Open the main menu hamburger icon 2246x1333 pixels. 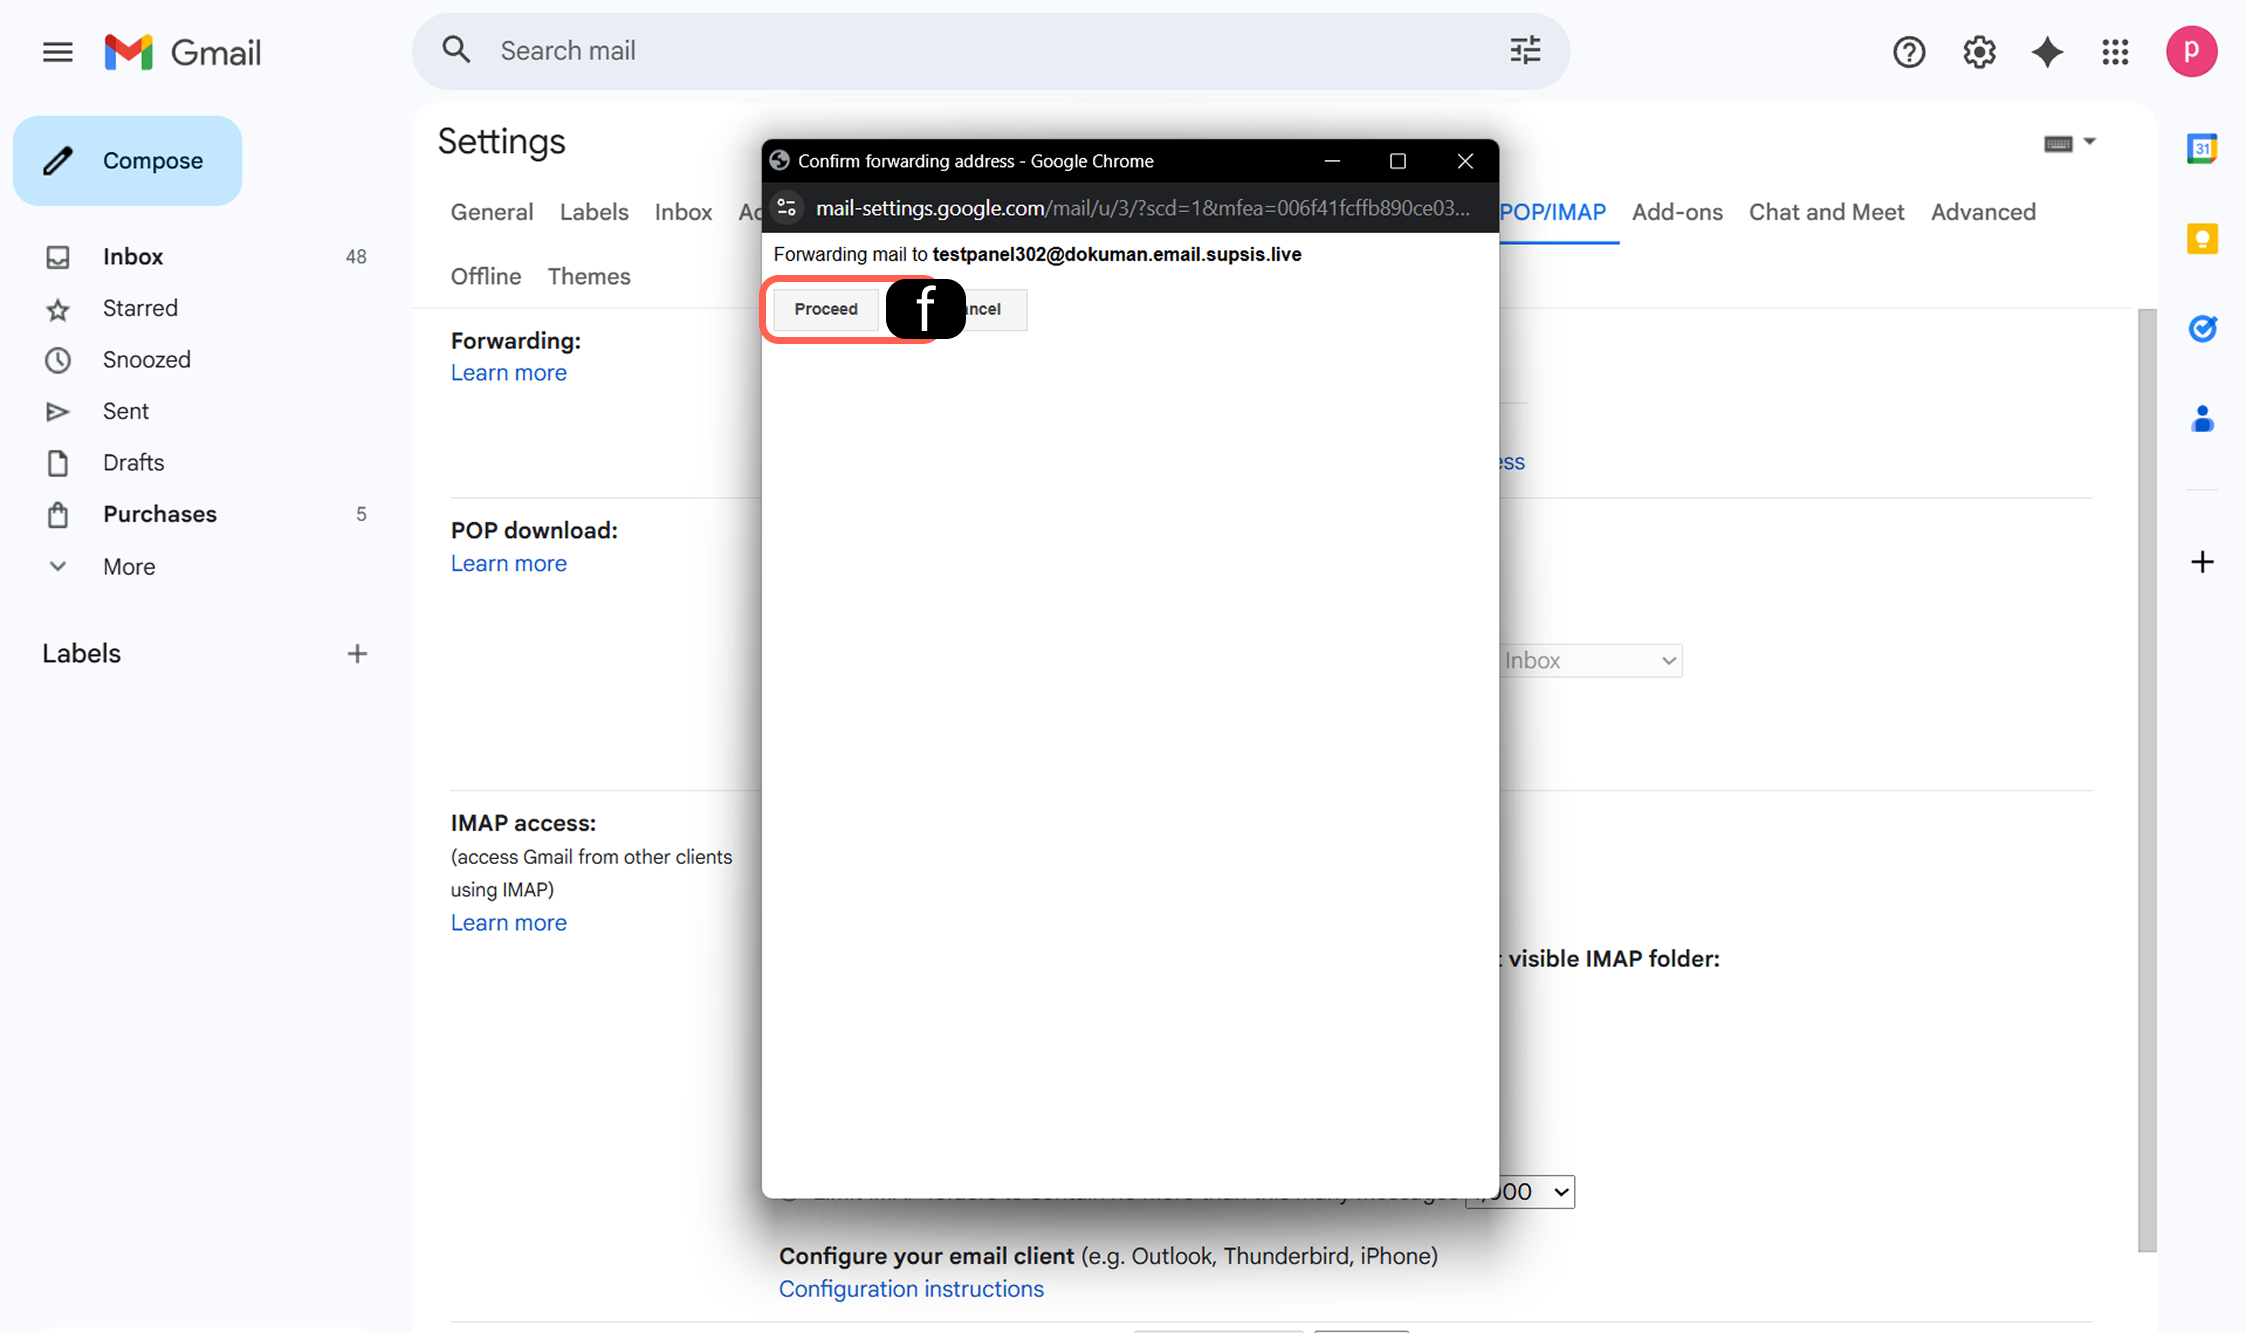coord(58,52)
